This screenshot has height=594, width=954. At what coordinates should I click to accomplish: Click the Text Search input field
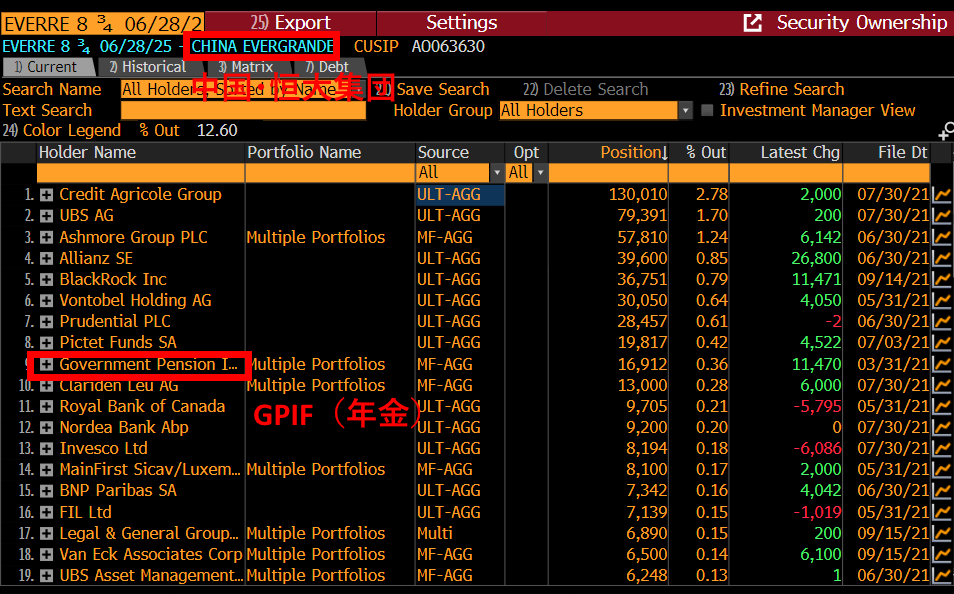(x=243, y=111)
